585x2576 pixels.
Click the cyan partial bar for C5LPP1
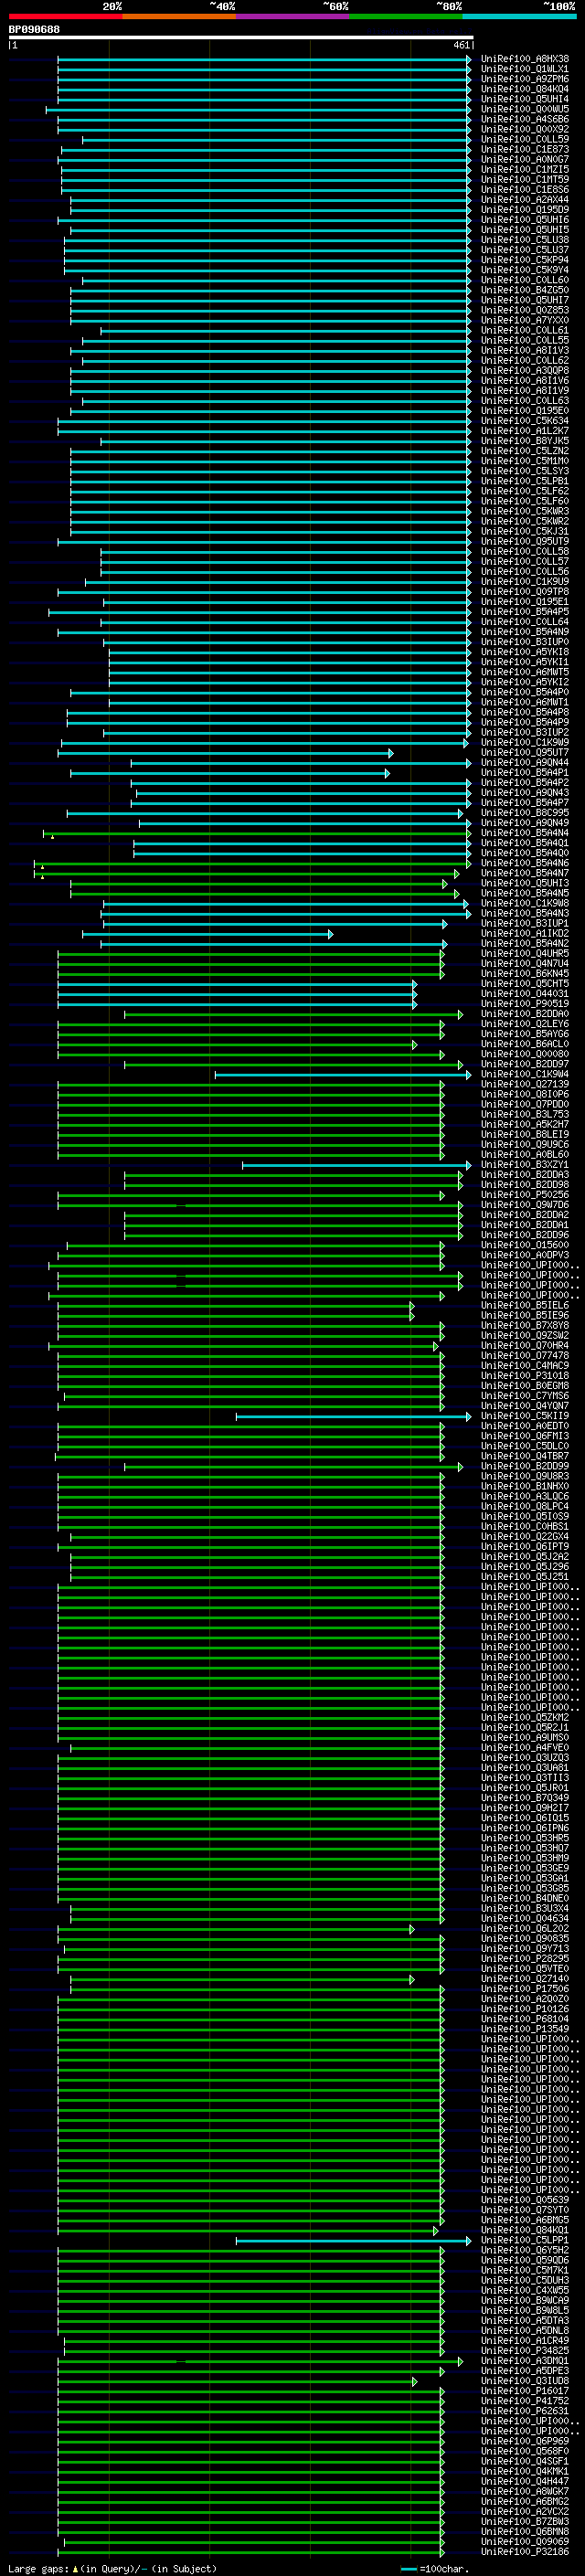(x=354, y=2241)
